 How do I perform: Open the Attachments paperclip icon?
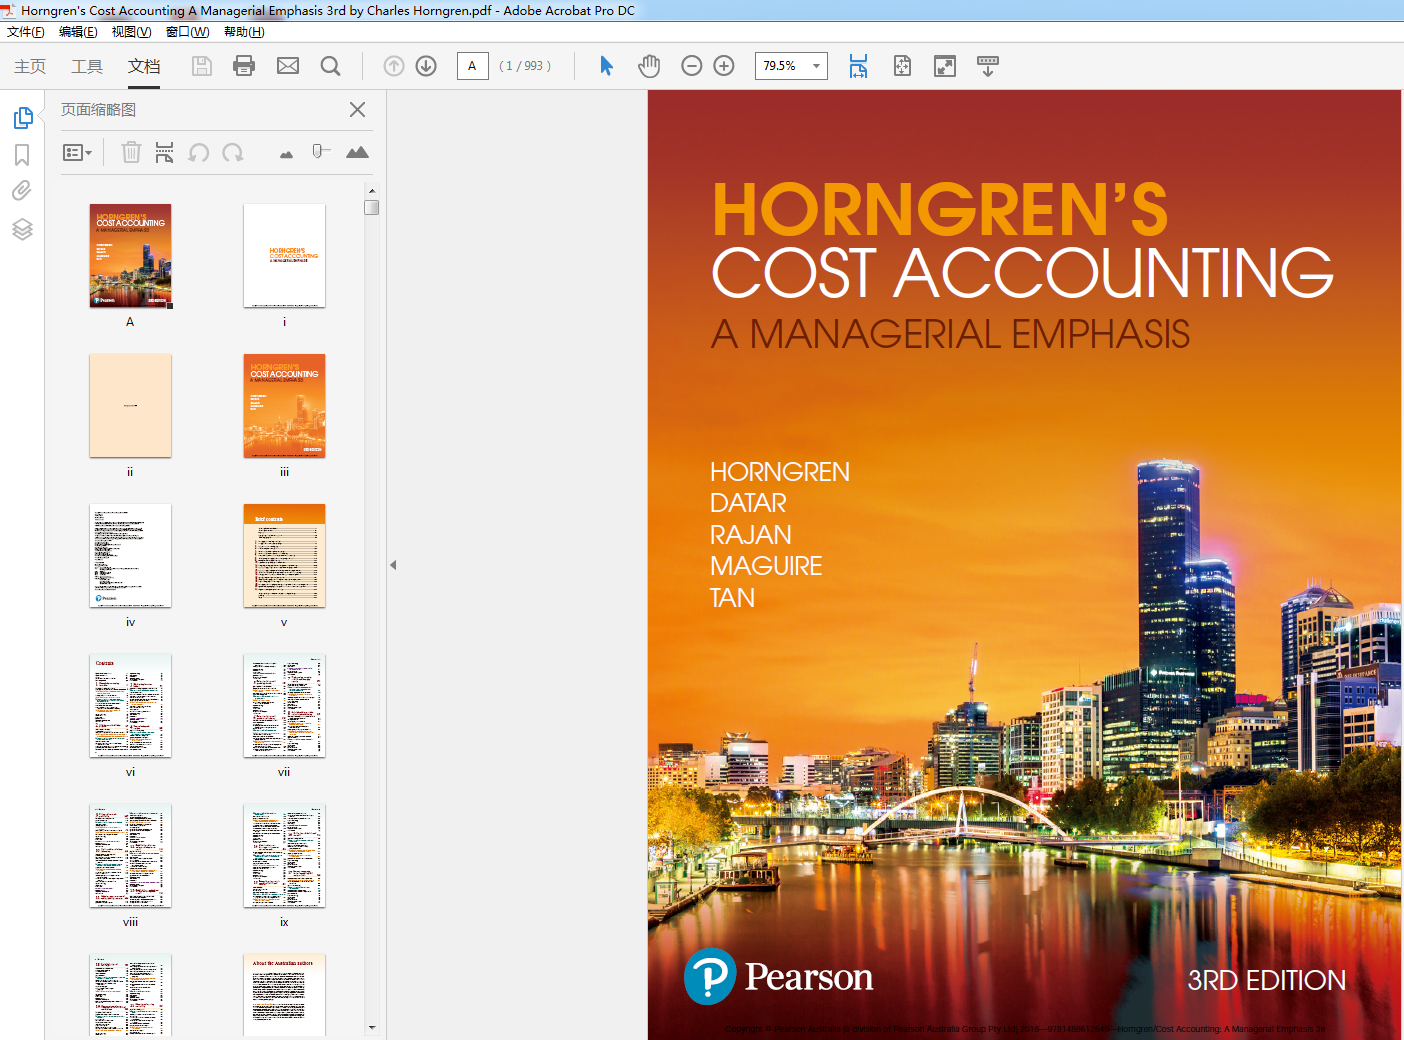(22, 191)
